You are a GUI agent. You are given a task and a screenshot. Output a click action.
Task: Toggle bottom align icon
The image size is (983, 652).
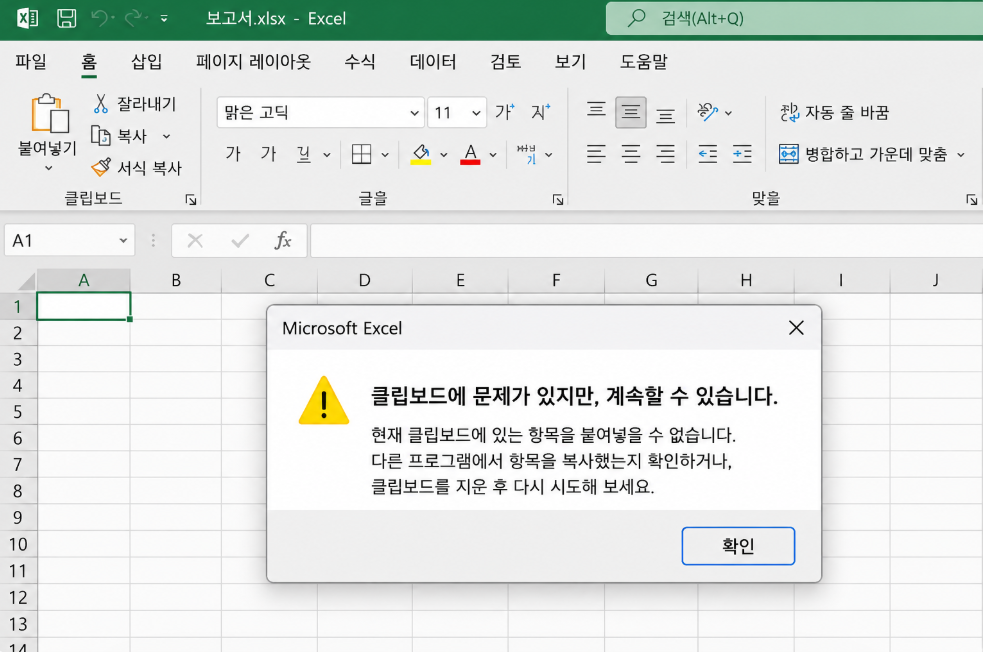665,115
